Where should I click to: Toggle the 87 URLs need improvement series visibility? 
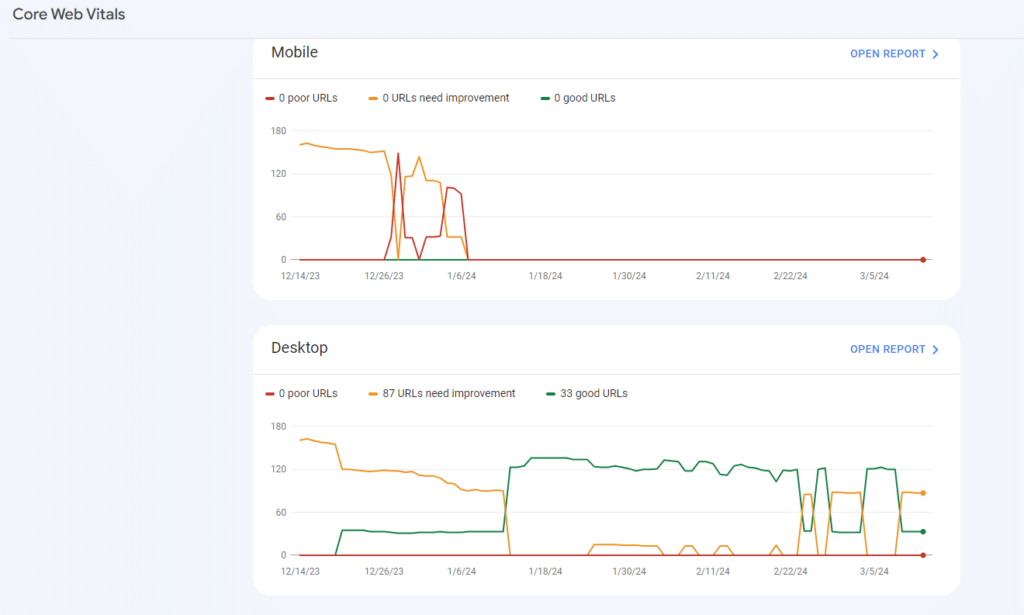coord(444,393)
